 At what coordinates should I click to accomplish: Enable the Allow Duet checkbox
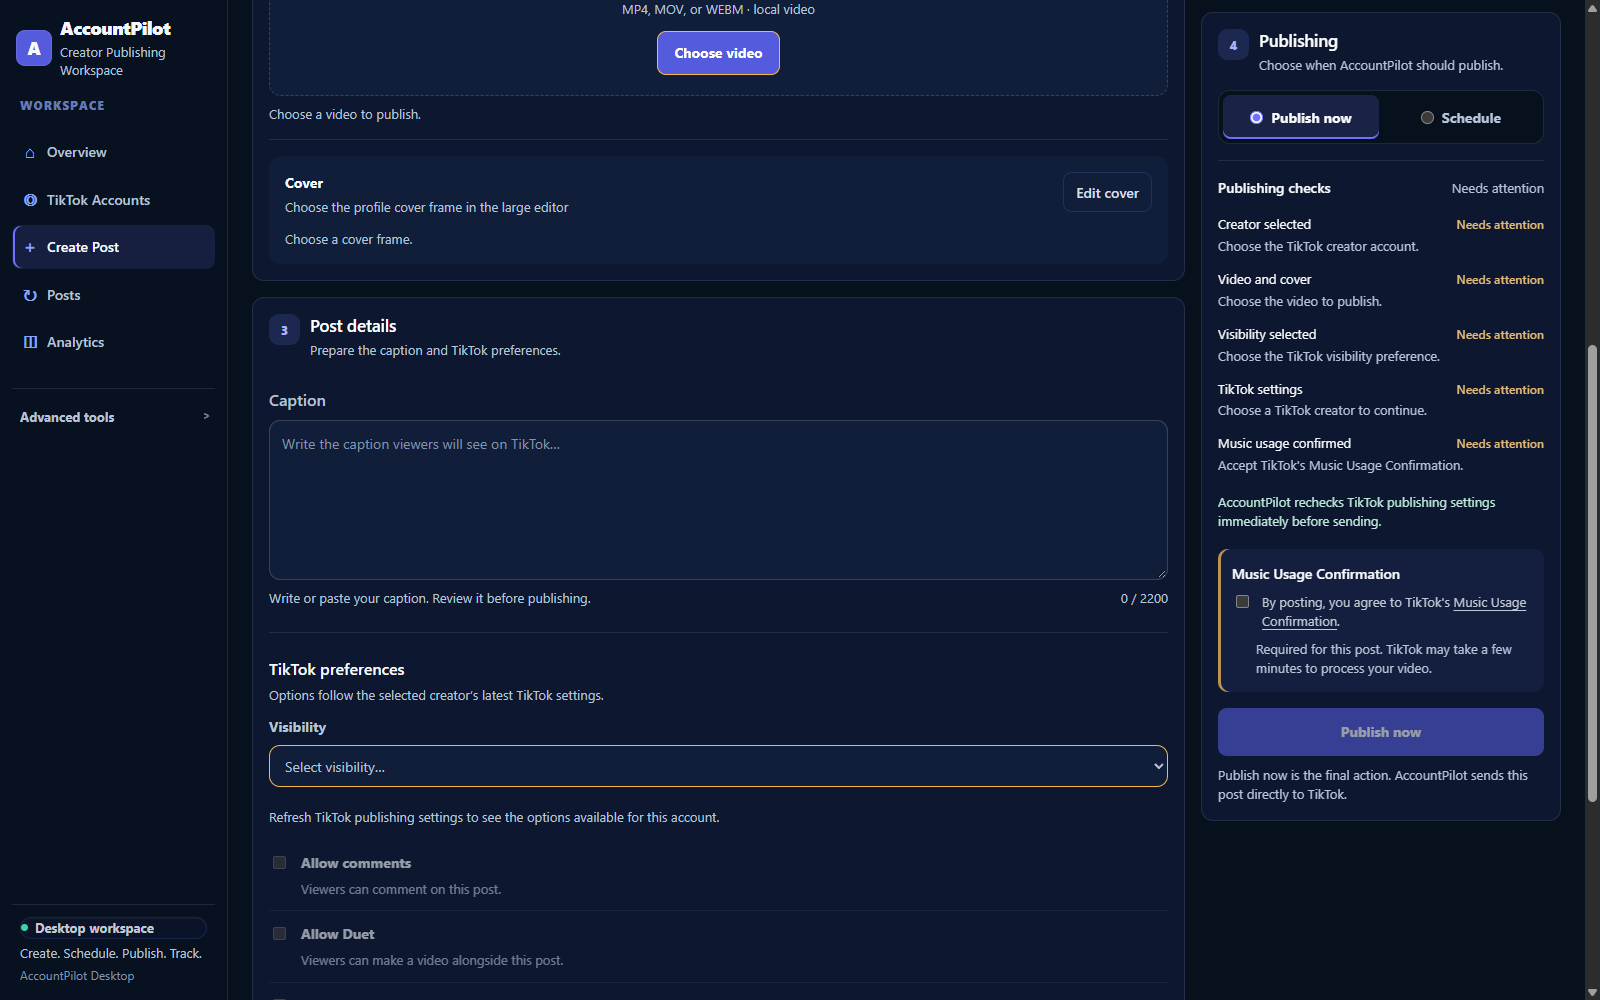click(280, 934)
